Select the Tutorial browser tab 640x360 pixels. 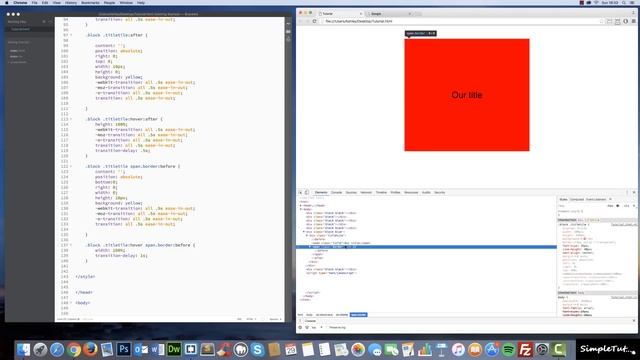pyautogui.click(x=340, y=13)
